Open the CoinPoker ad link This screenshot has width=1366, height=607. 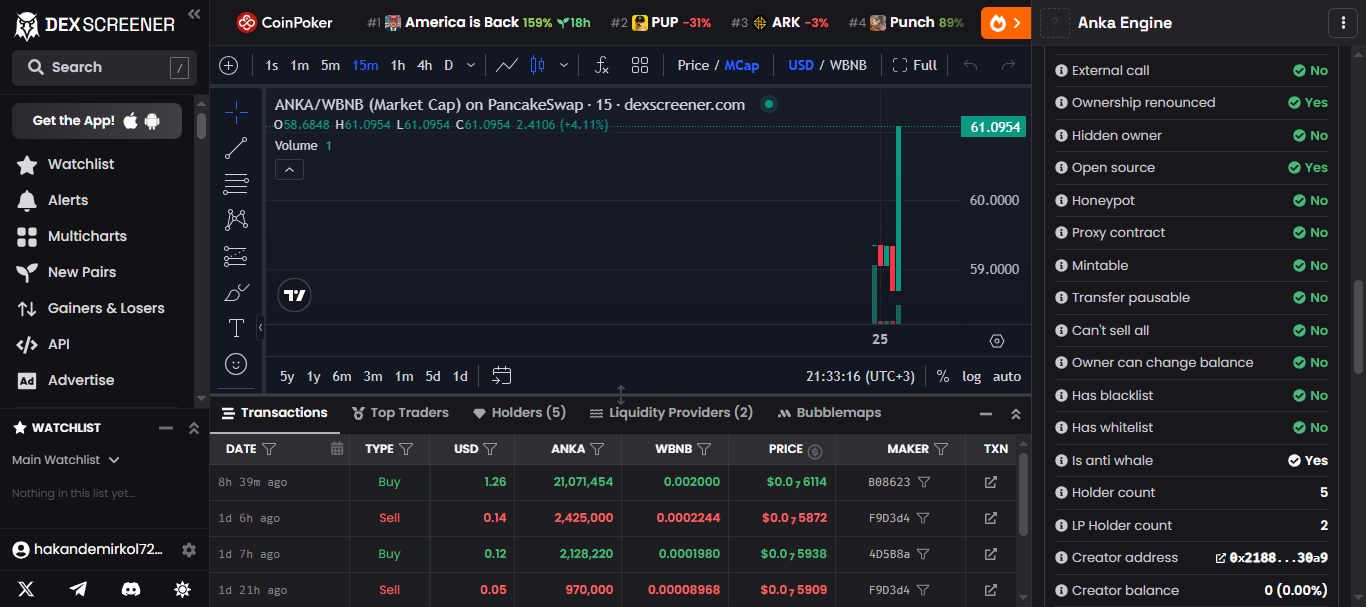284,22
